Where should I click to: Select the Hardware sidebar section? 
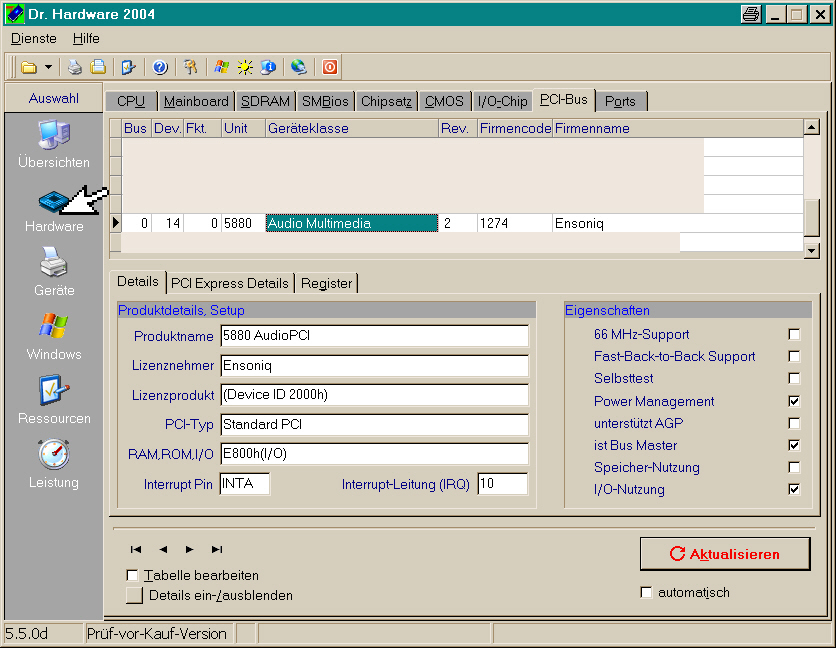(x=54, y=210)
